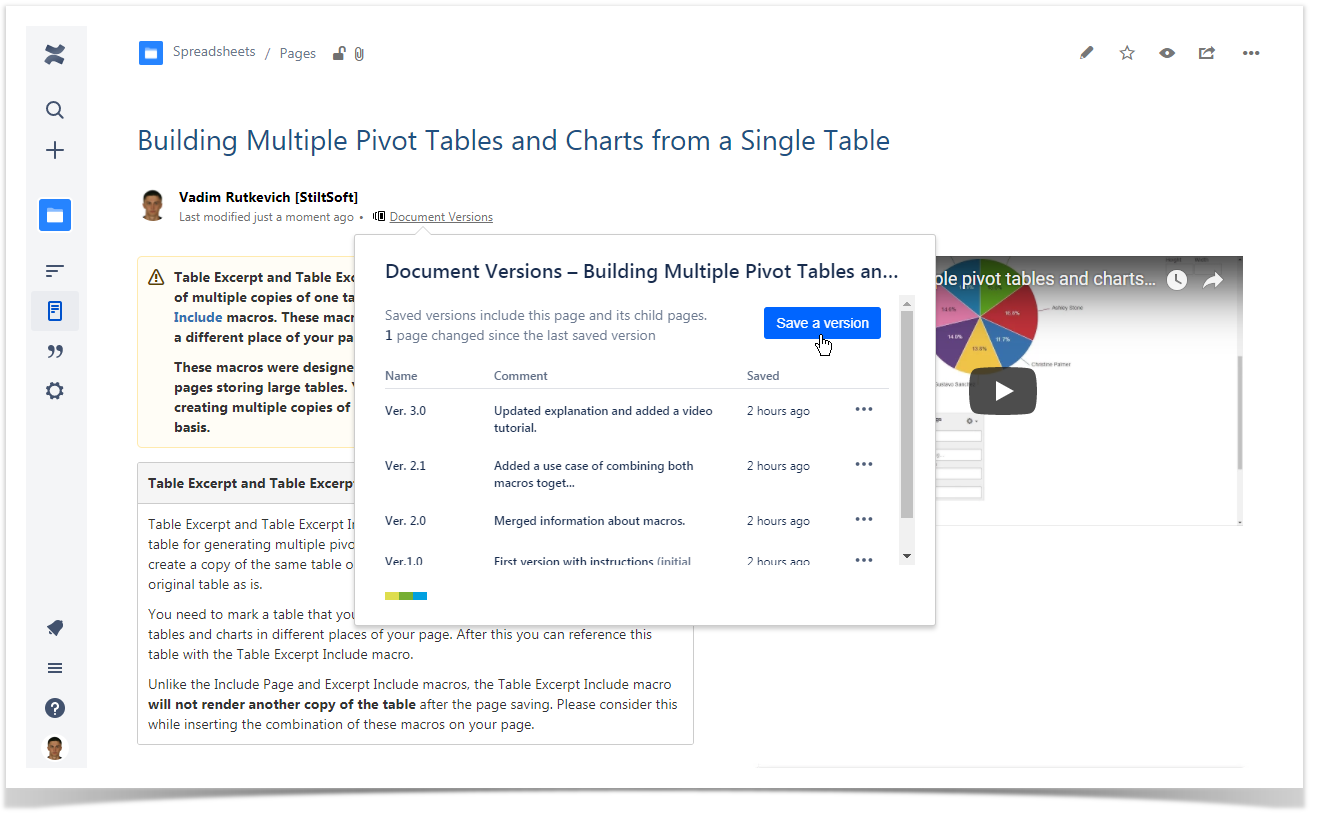The width and height of the screenshot is (1317, 817).
Task: Open the help question mark icon
Action: click(x=55, y=708)
